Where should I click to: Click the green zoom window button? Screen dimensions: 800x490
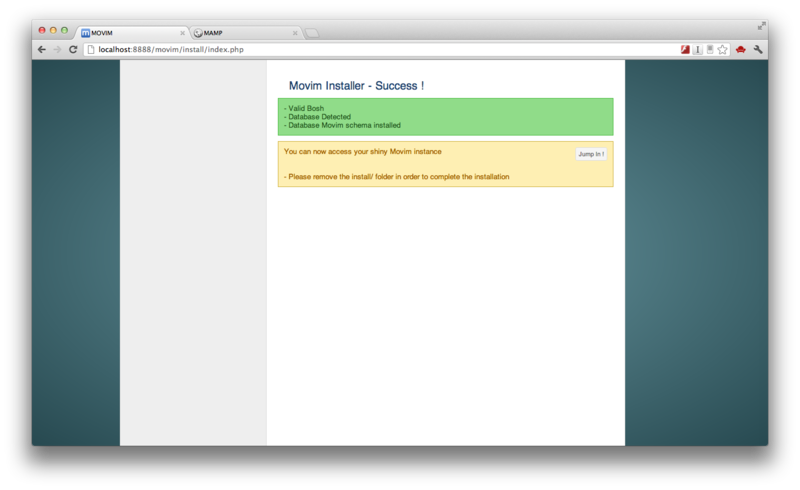(64, 30)
